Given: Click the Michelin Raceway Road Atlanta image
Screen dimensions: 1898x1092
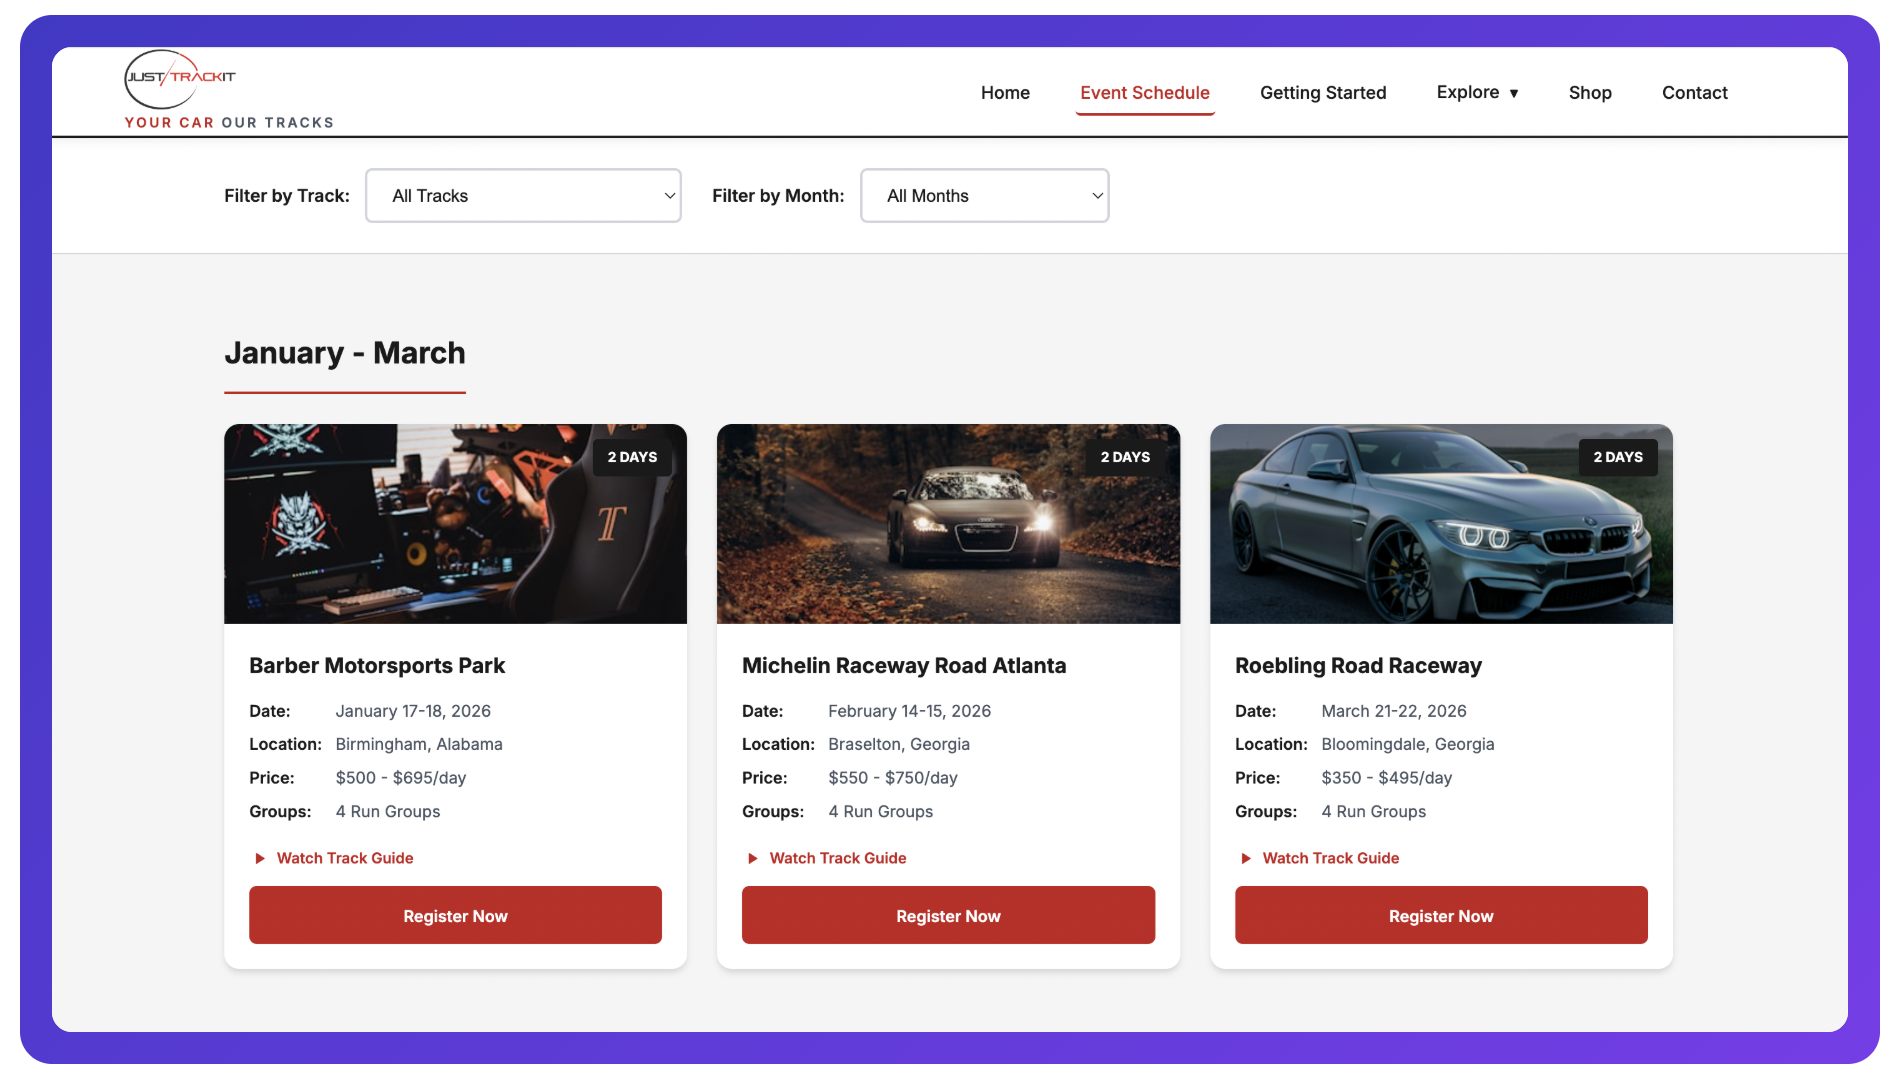Looking at the screenshot, I should (948, 524).
